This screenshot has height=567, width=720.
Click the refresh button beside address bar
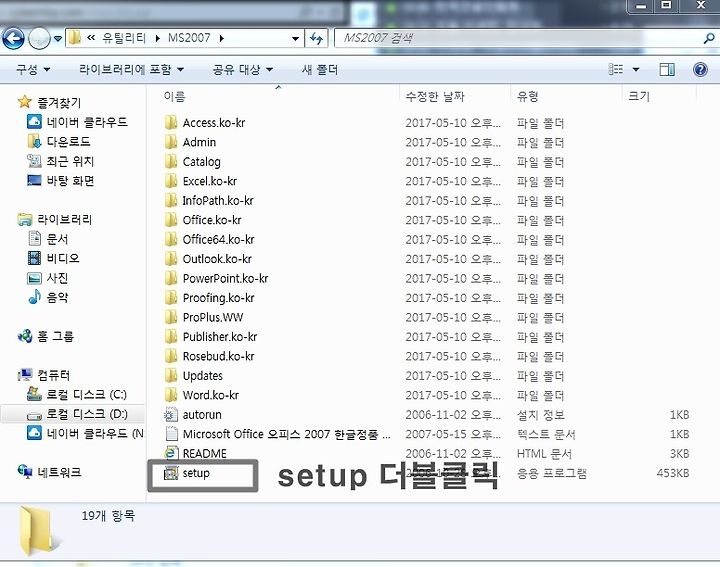(x=316, y=38)
